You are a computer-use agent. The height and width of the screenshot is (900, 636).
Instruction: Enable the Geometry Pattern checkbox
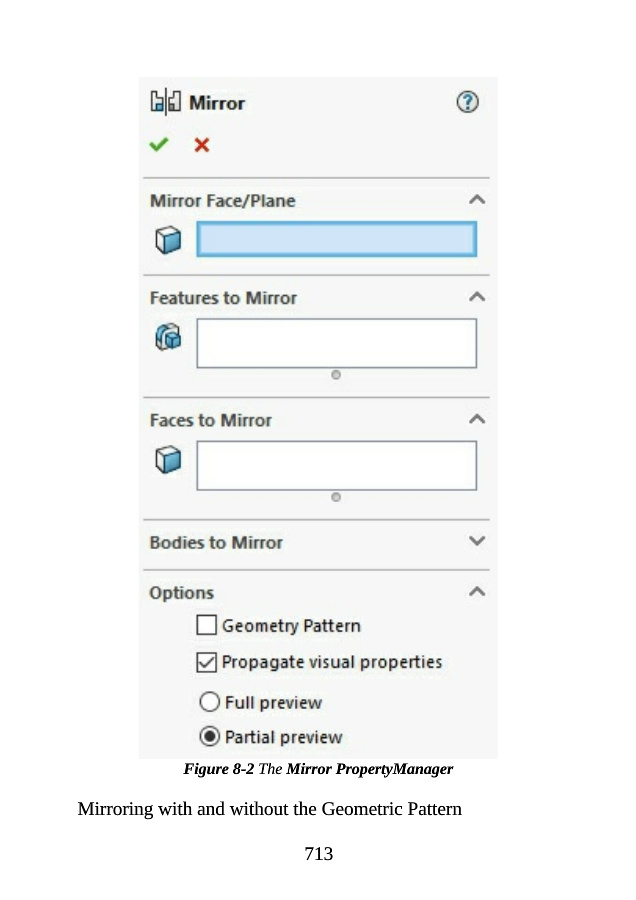point(207,626)
